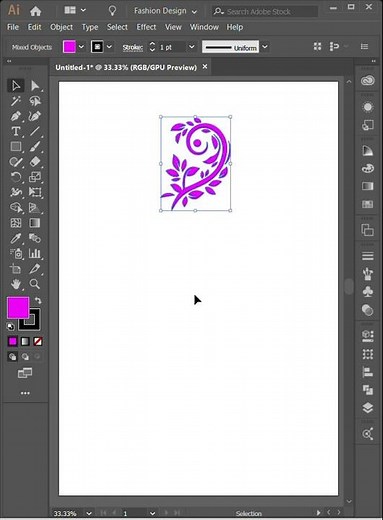The image size is (383, 520).
Task: Activate the Hand tool
Action: coord(16,284)
